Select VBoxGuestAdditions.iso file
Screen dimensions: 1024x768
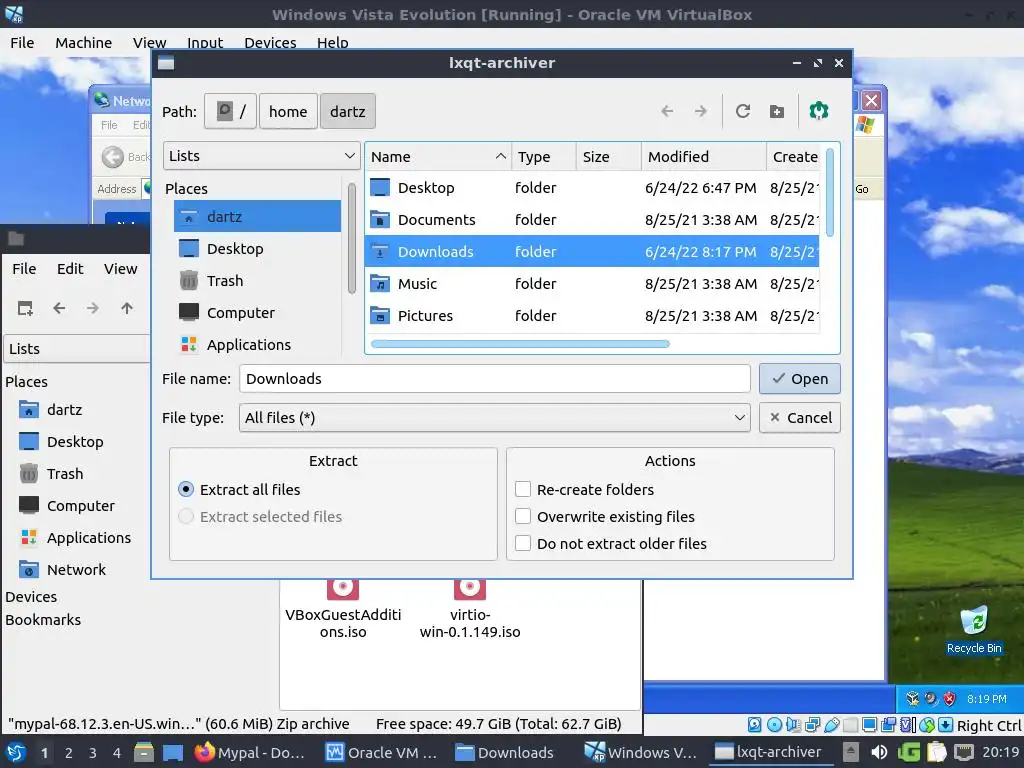coord(343,607)
